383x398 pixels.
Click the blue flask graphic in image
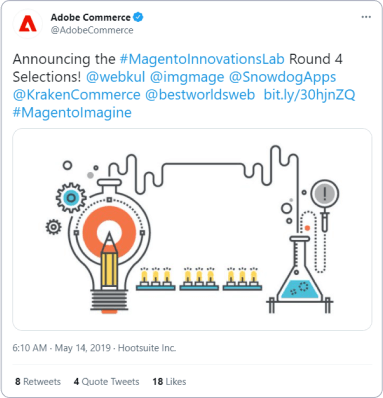299,274
